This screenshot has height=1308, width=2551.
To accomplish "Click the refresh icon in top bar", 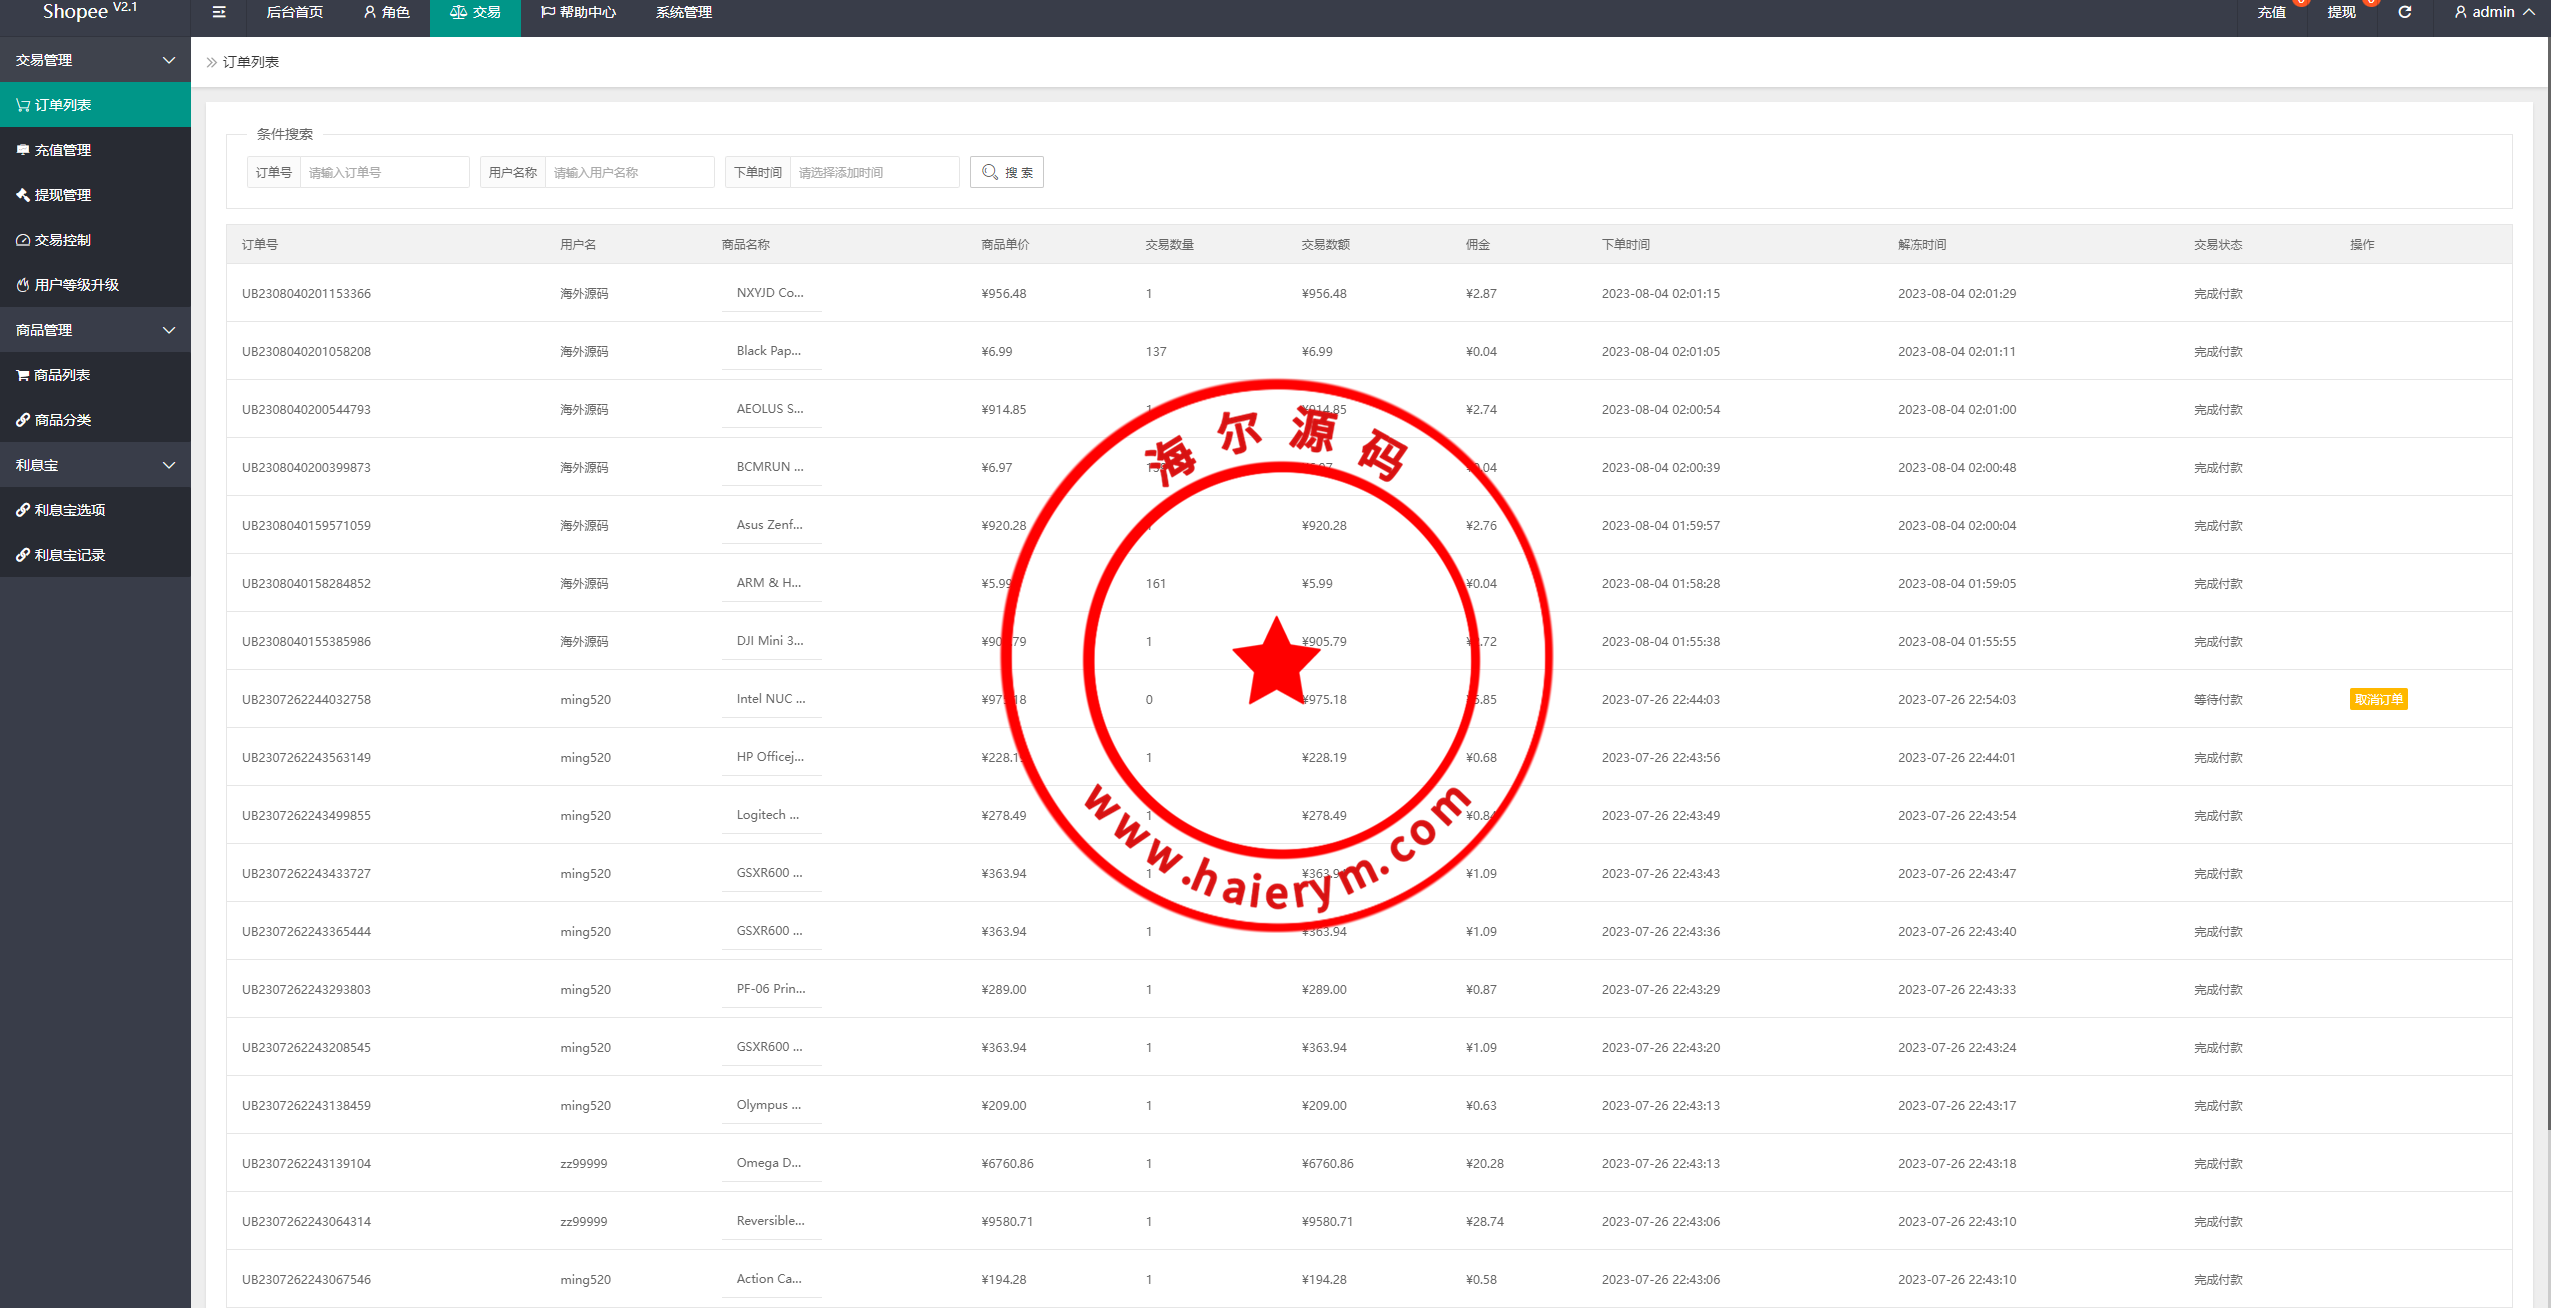I will click(2404, 12).
